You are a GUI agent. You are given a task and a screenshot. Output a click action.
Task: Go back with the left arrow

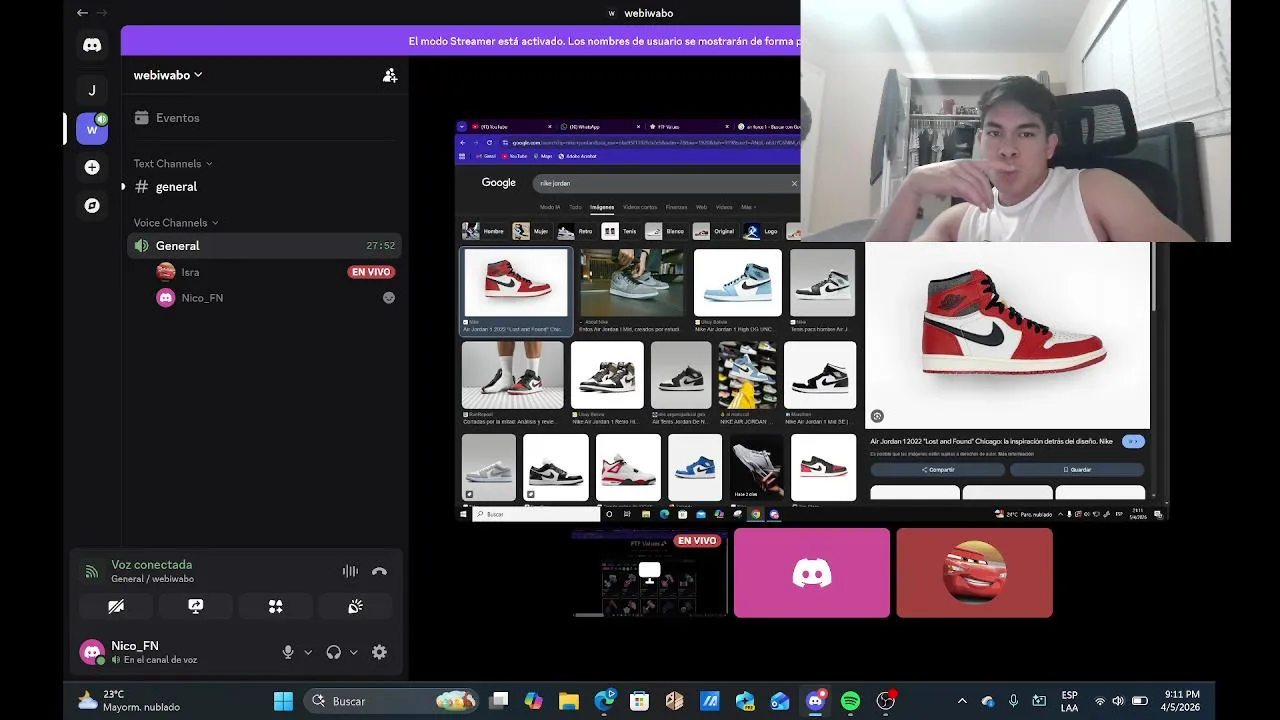pyautogui.click(x=82, y=13)
